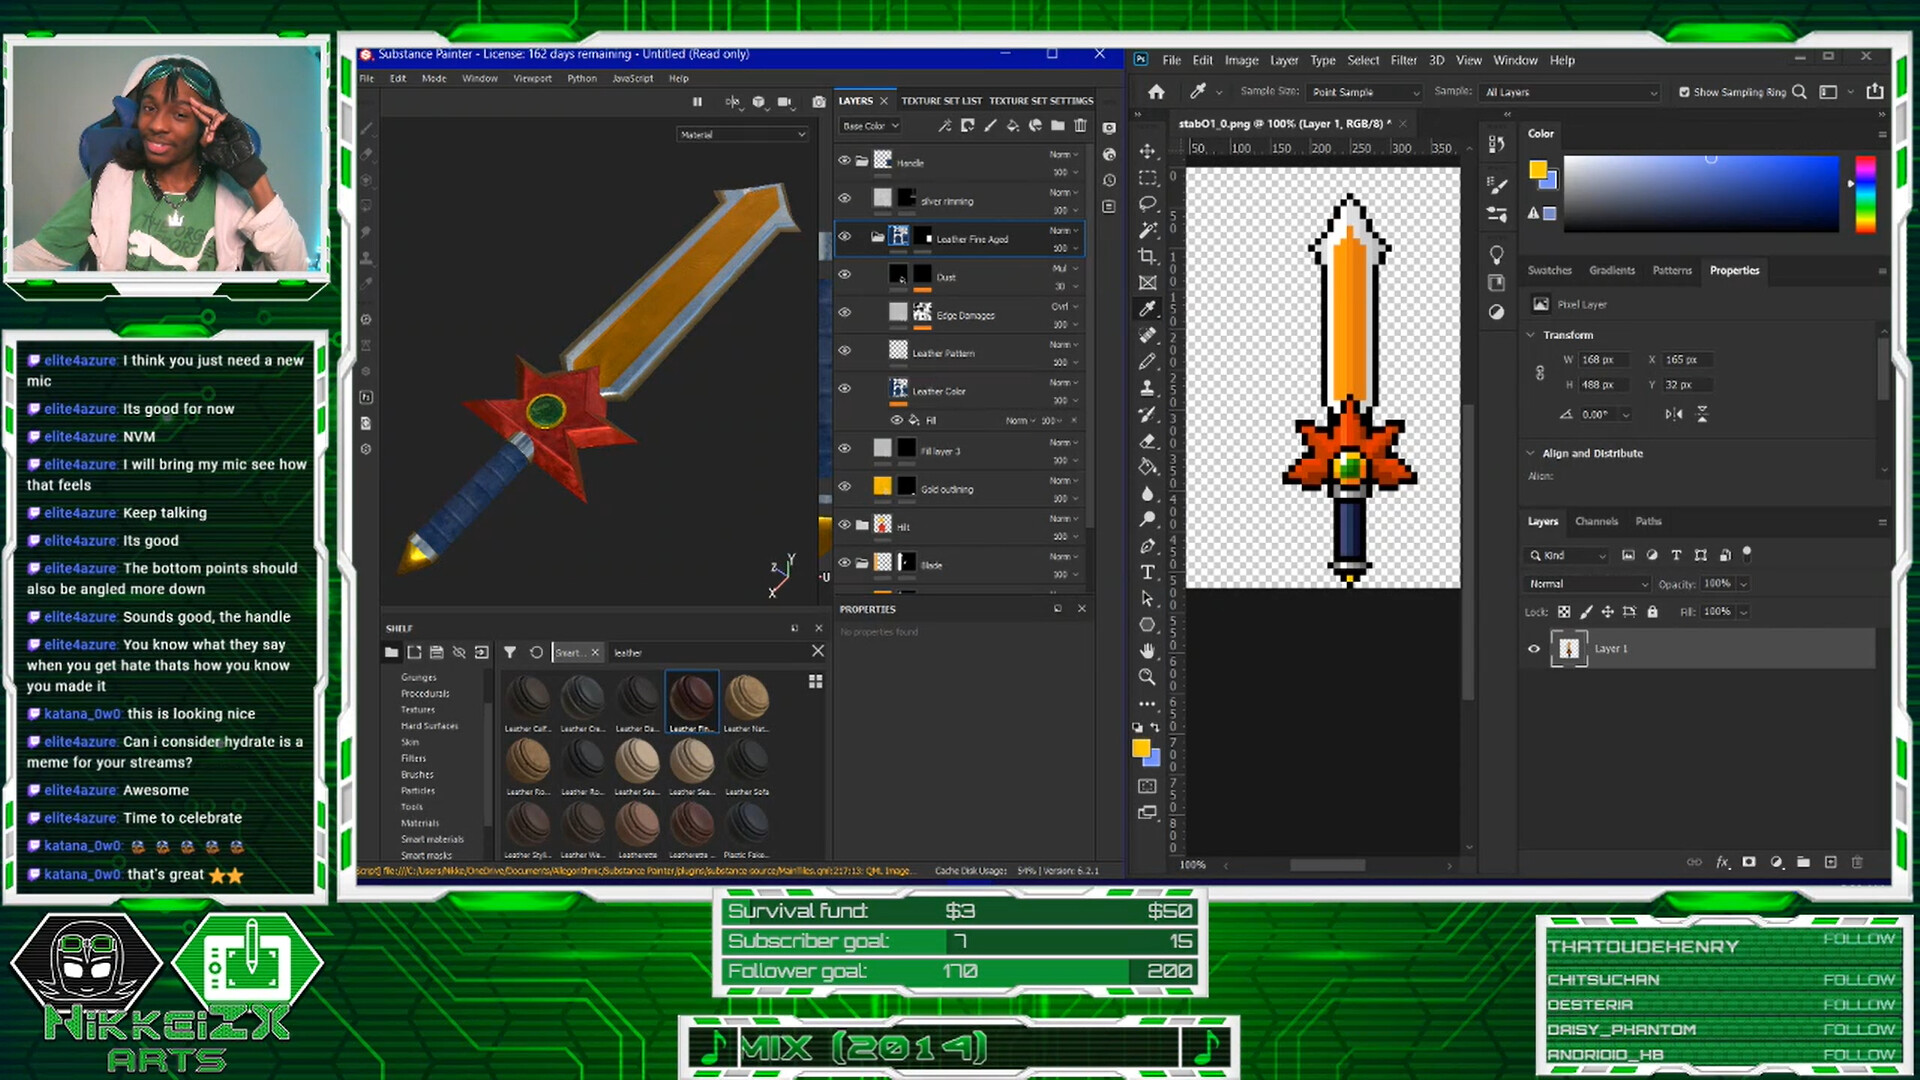
Task: Open the fill bucket icon in Layers toolbar
Action: (x=1013, y=125)
